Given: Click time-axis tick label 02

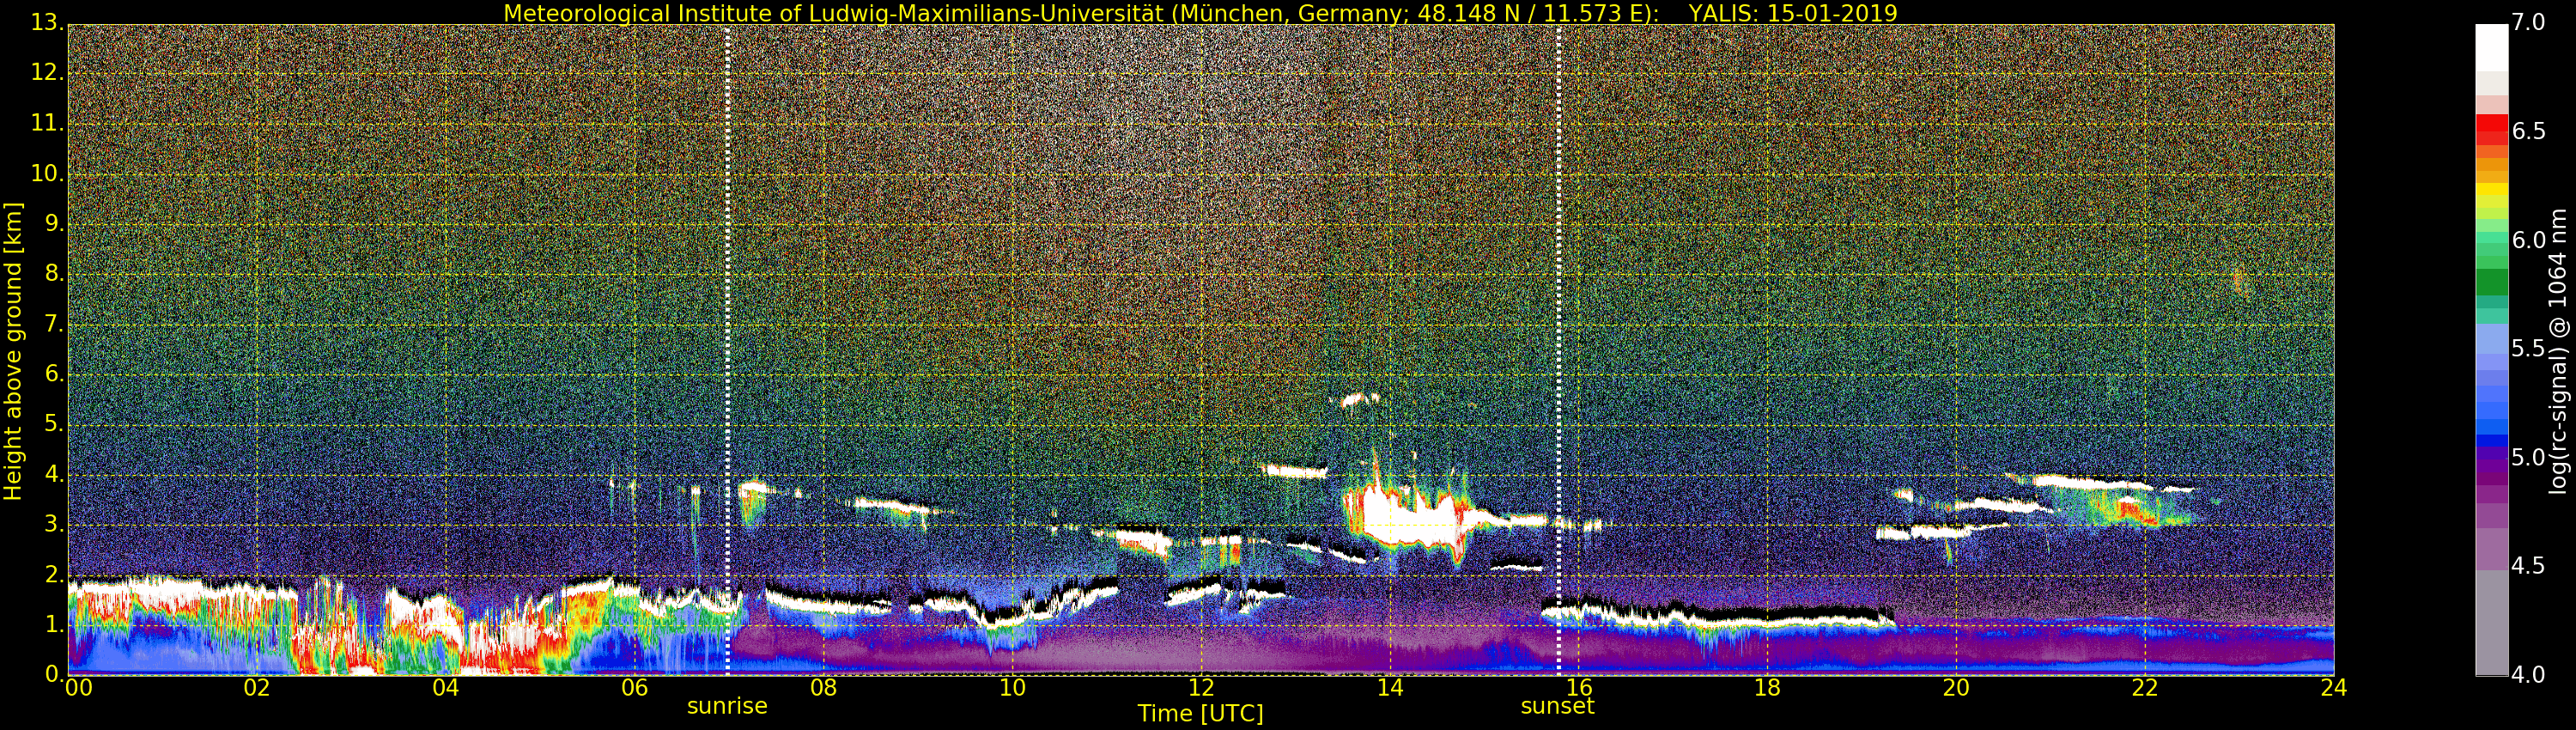Looking at the screenshot, I should click(x=257, y=688).
